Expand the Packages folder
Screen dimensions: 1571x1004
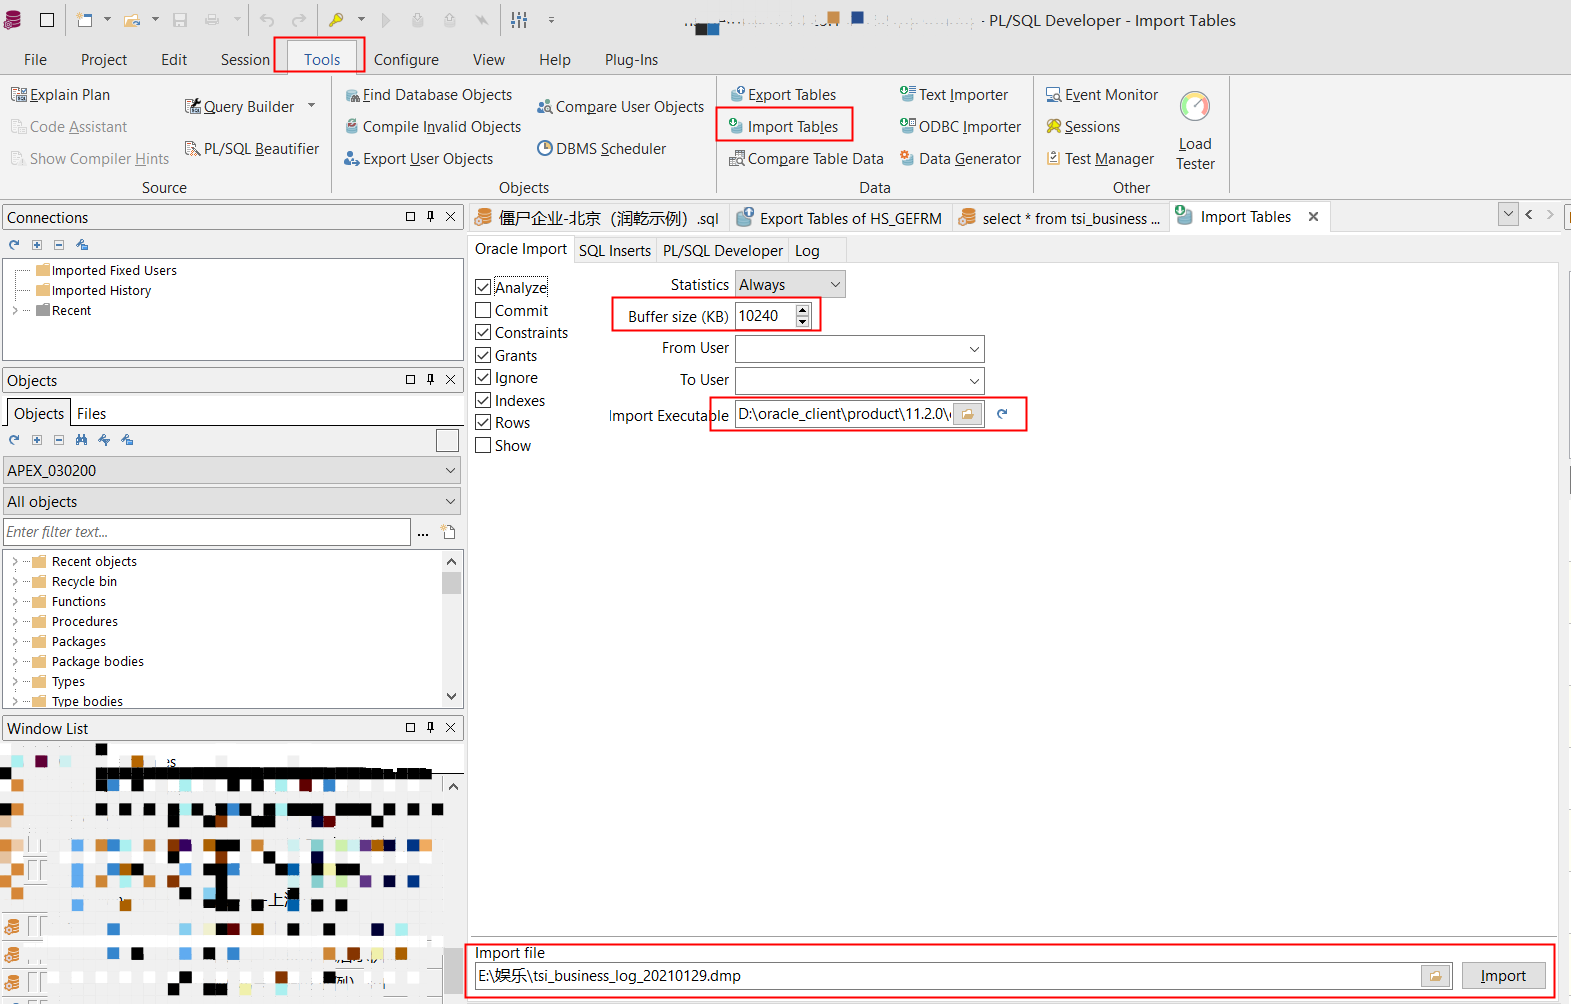click(14, 642)
